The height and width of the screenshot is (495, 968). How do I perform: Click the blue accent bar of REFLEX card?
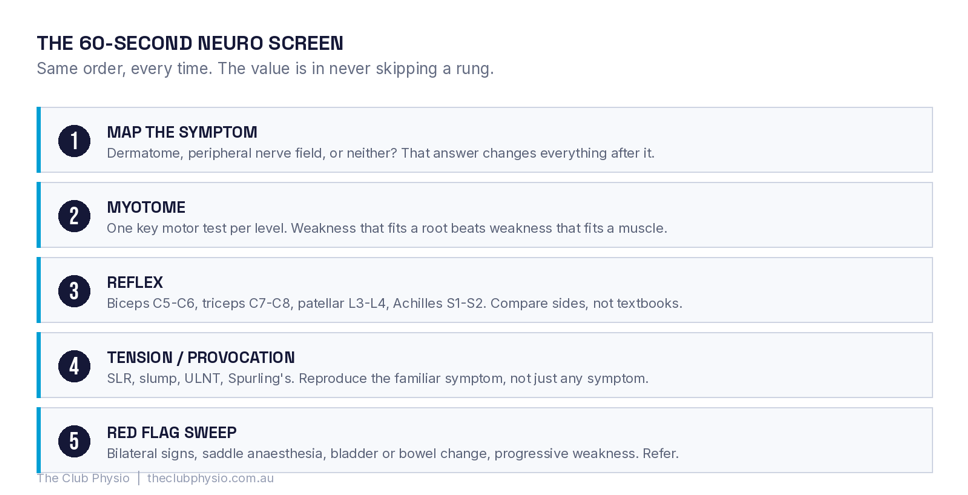[39, 290]
